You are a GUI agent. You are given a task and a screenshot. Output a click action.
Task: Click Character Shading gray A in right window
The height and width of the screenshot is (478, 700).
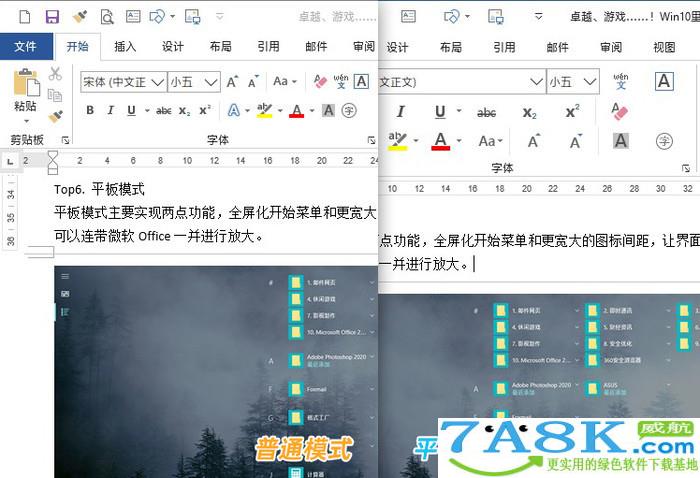click(x=621, y=141)
